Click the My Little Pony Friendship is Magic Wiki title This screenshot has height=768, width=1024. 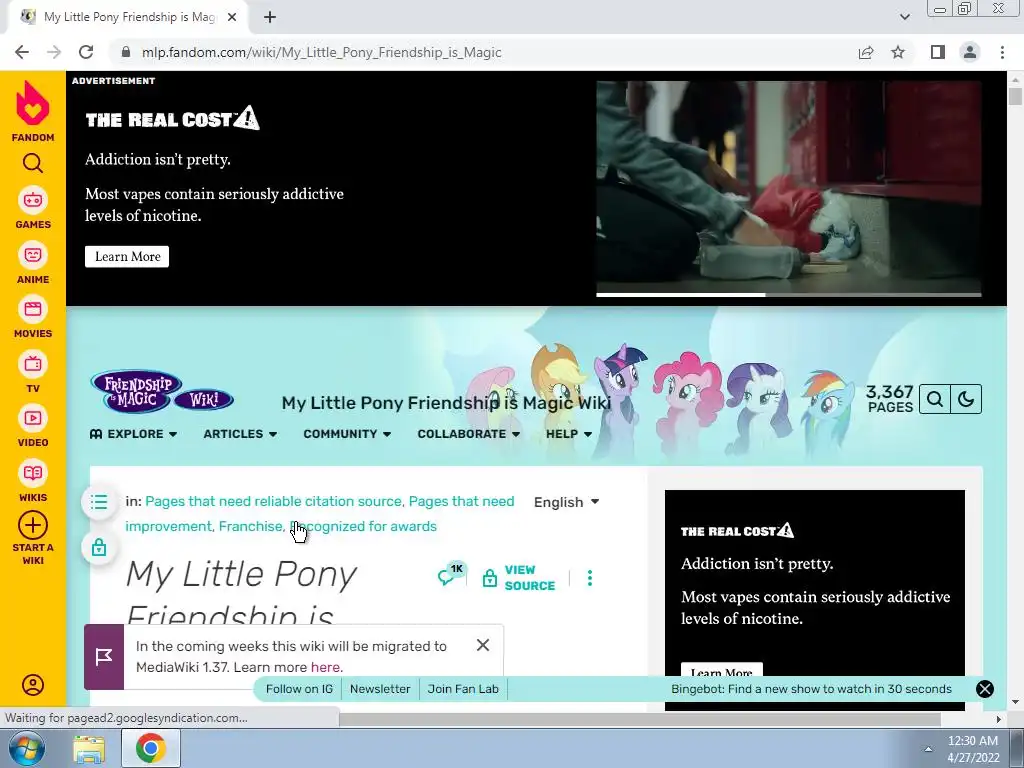446,403
